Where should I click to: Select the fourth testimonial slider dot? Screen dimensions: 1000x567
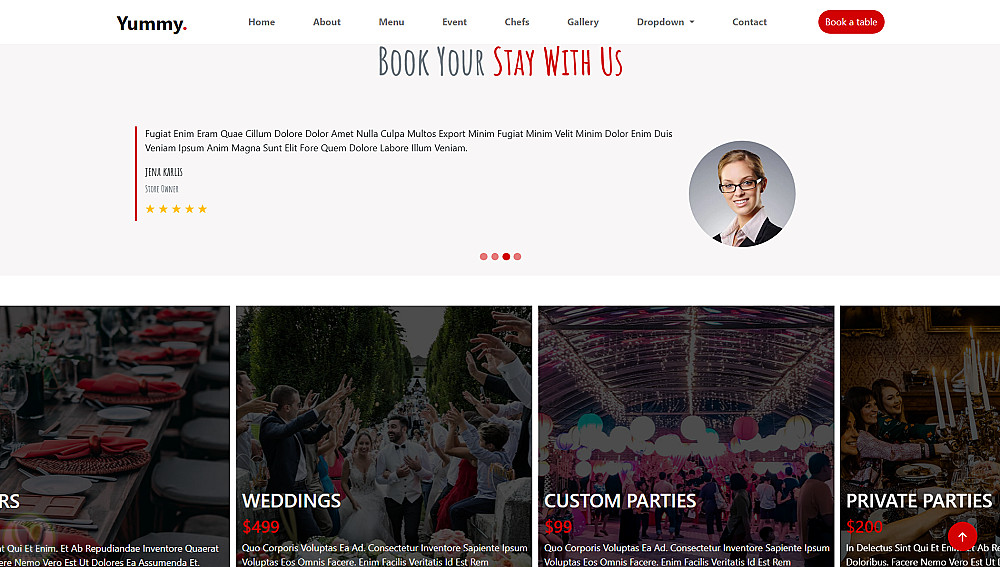517,256
